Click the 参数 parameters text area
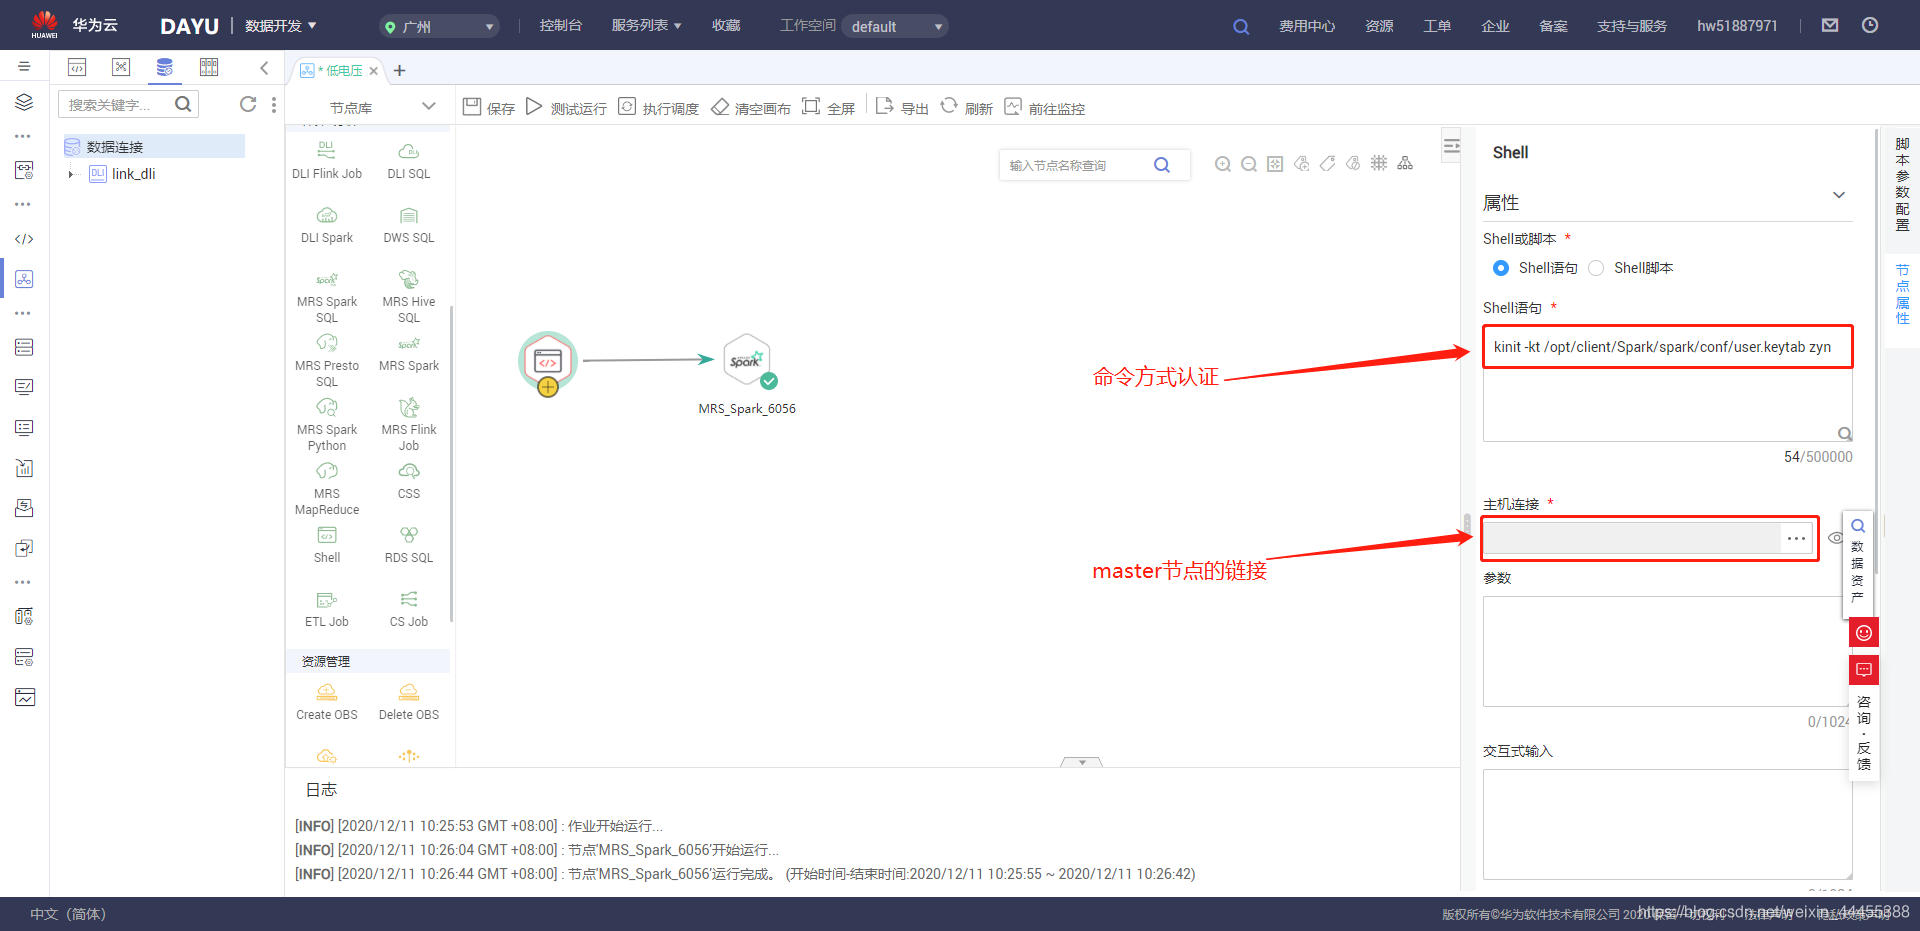Image resolution: width=1920 pixels, height=931 pixels. click(1667, 651)
